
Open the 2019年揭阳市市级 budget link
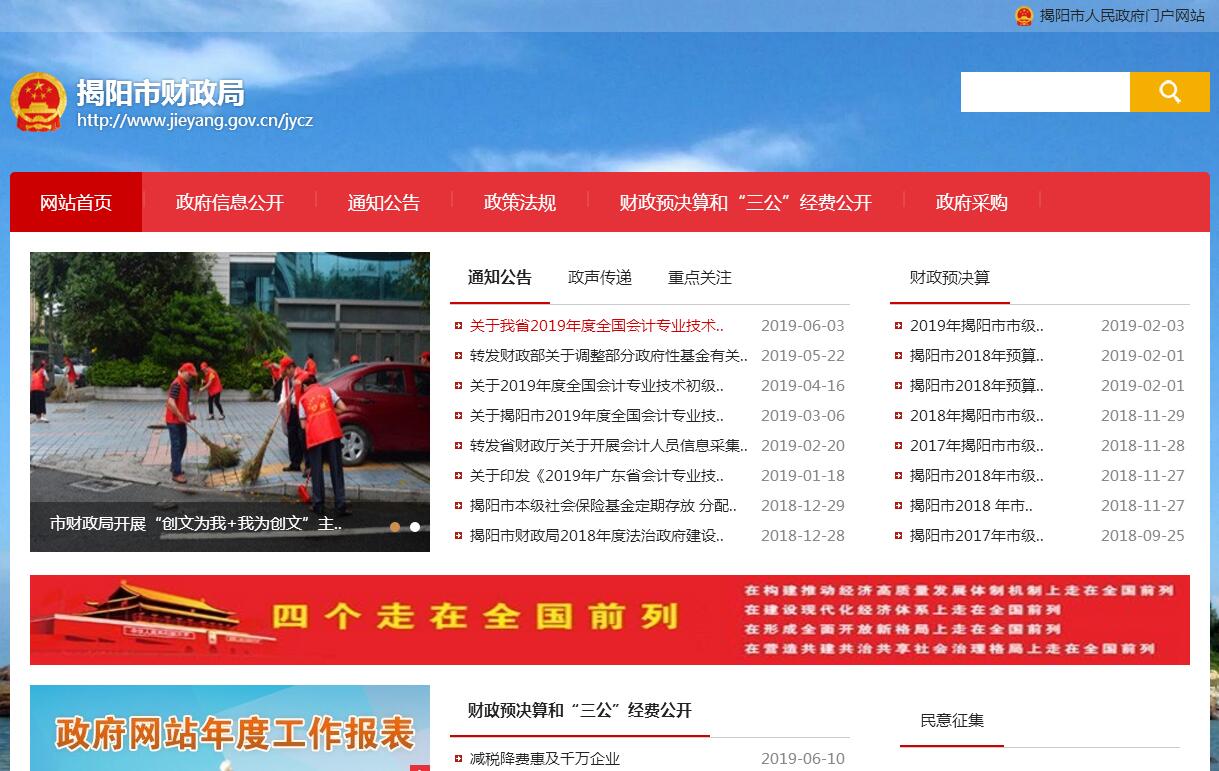click(x=976, y=326)
